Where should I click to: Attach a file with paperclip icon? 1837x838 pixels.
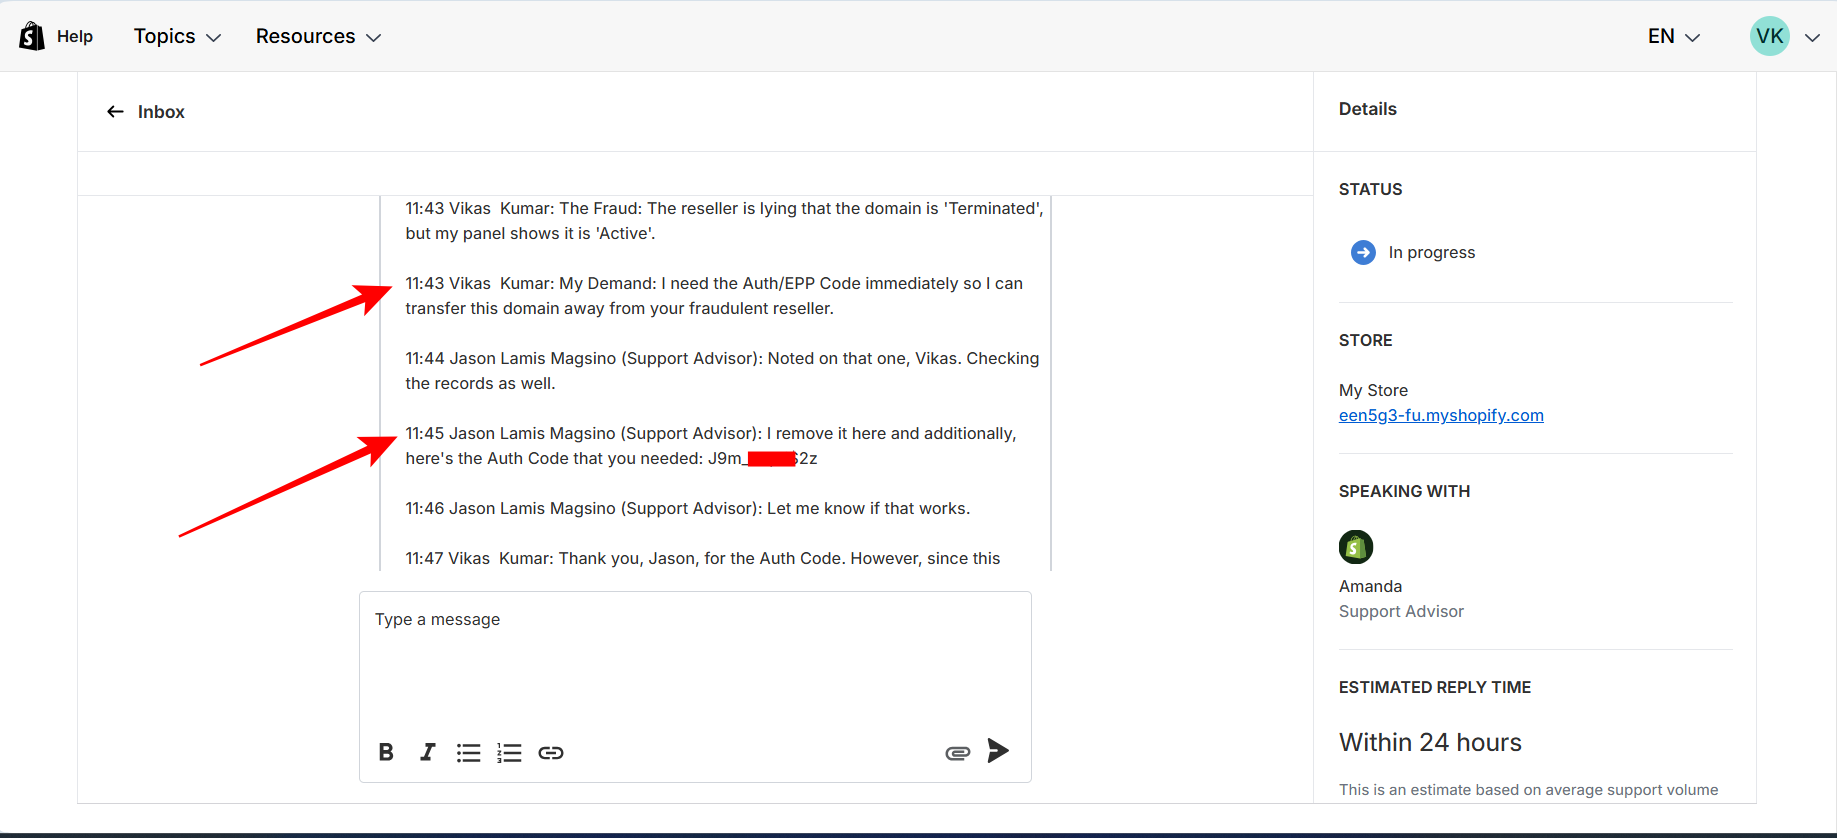[x=957, y=752]
